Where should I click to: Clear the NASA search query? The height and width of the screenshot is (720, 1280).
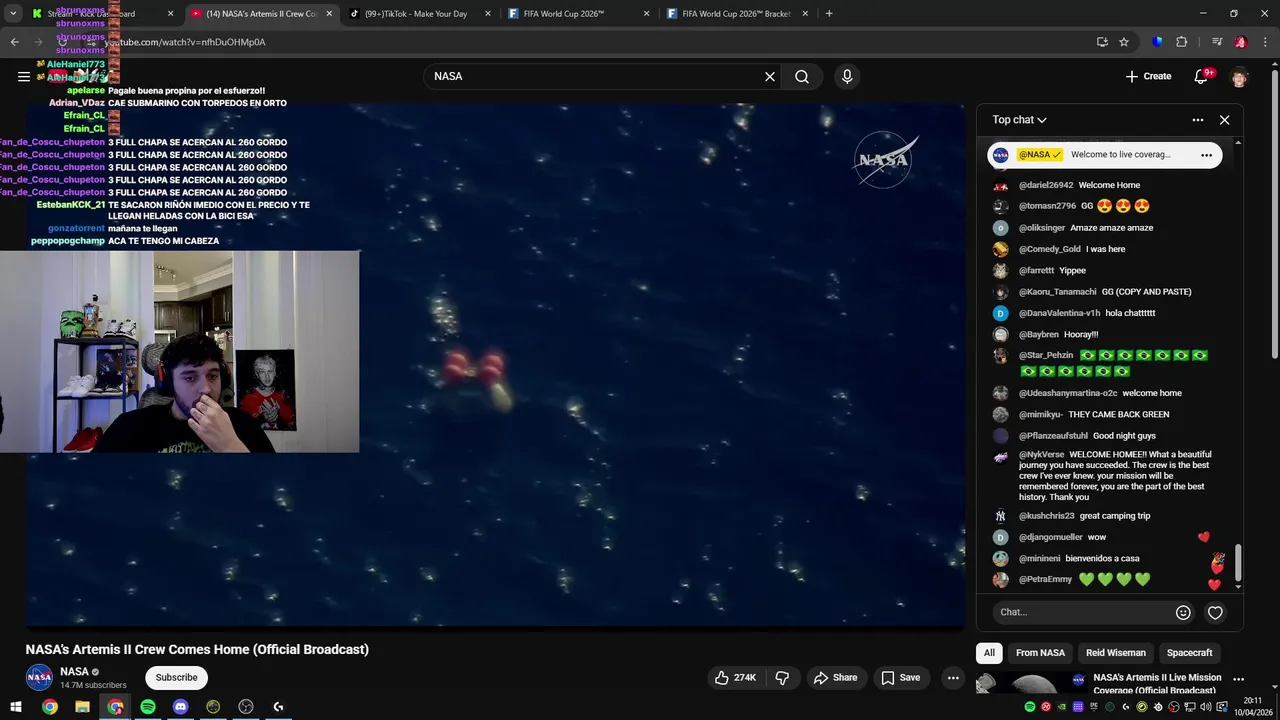[770, 76]
